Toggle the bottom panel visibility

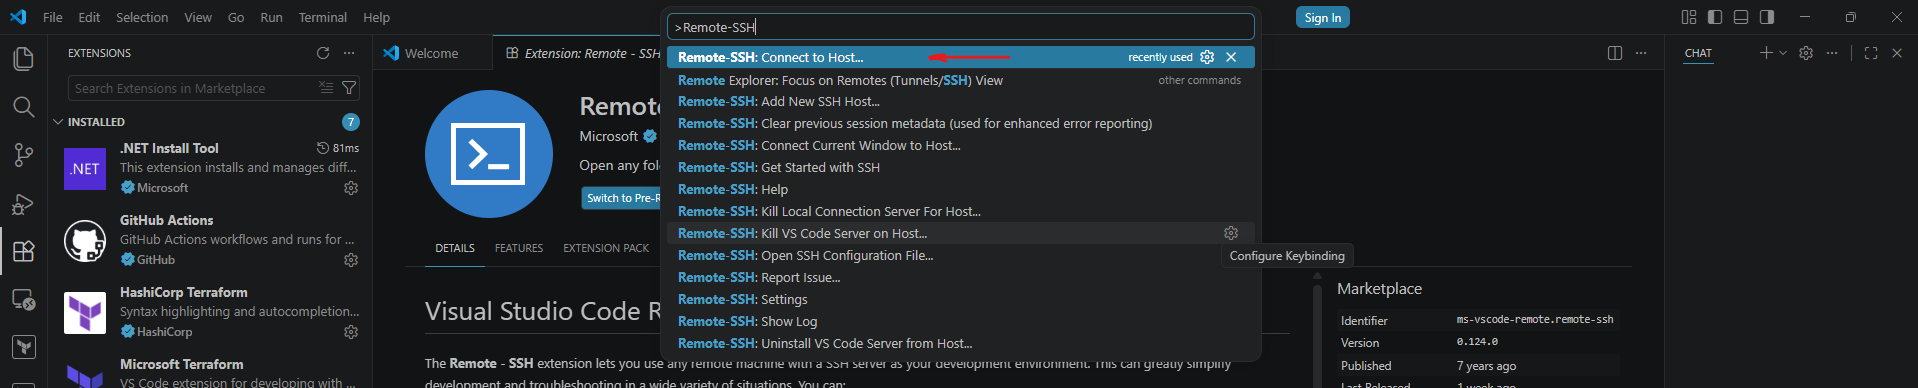tap(1741, 17)
